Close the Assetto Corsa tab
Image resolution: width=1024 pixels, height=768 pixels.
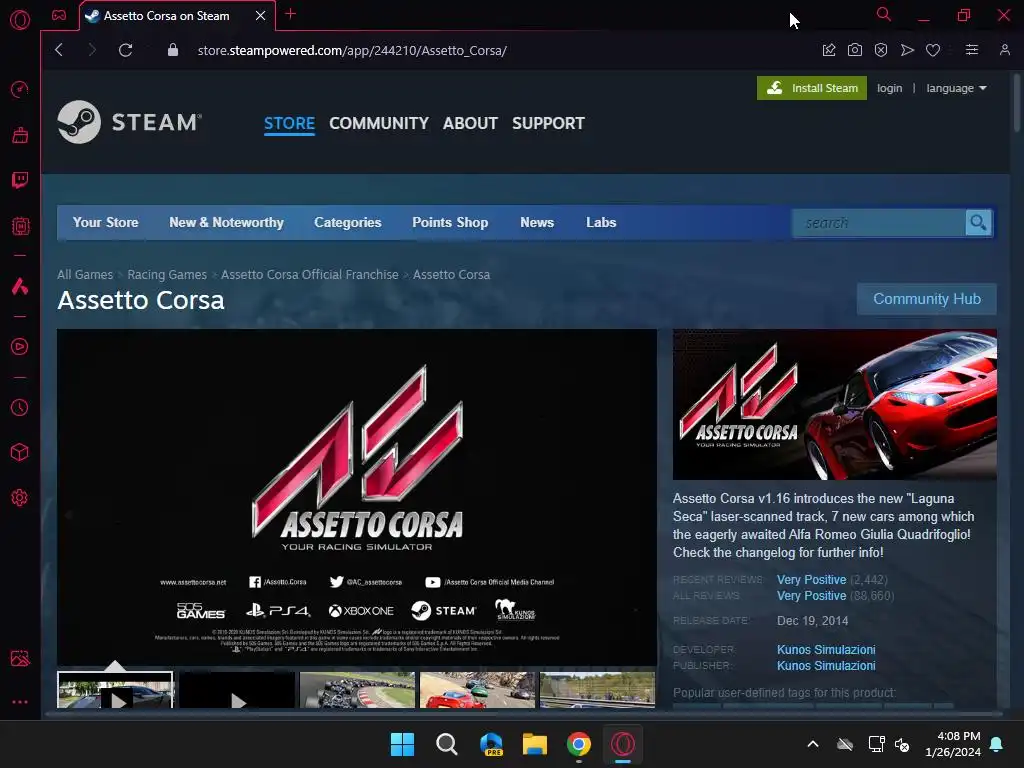click(261, 16)
